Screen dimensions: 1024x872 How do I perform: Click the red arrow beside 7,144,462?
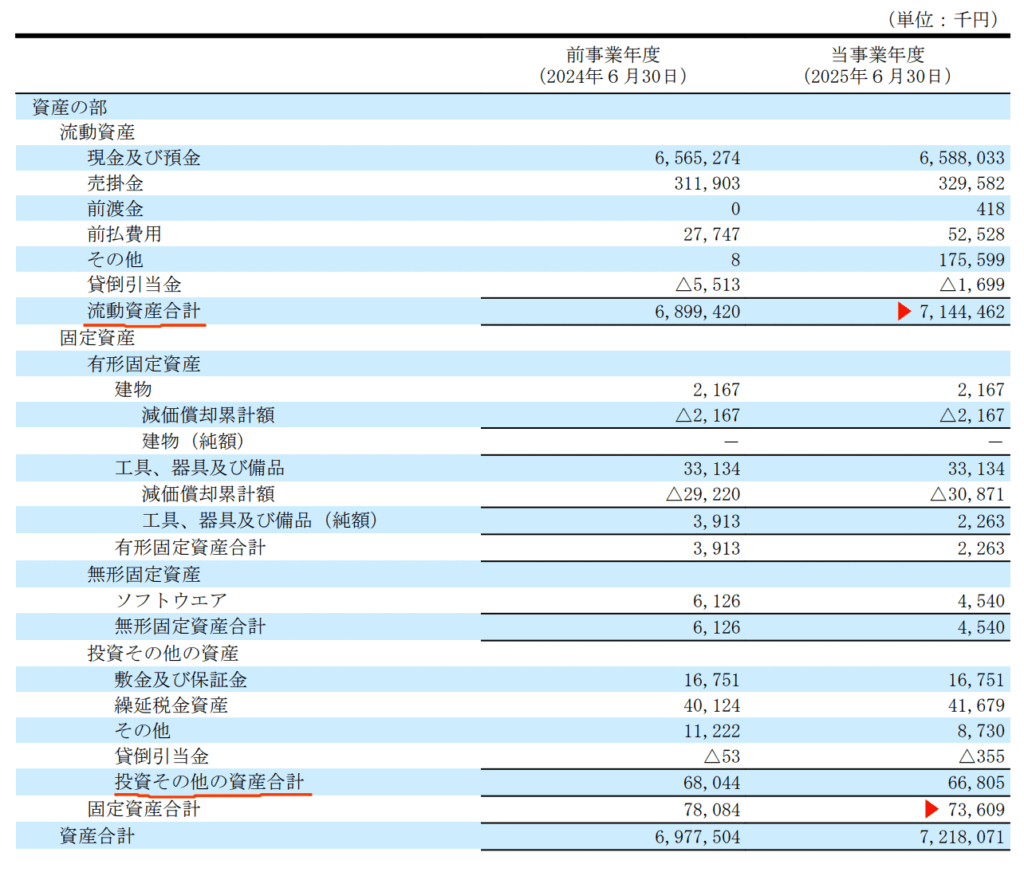[x=904, y=312]
